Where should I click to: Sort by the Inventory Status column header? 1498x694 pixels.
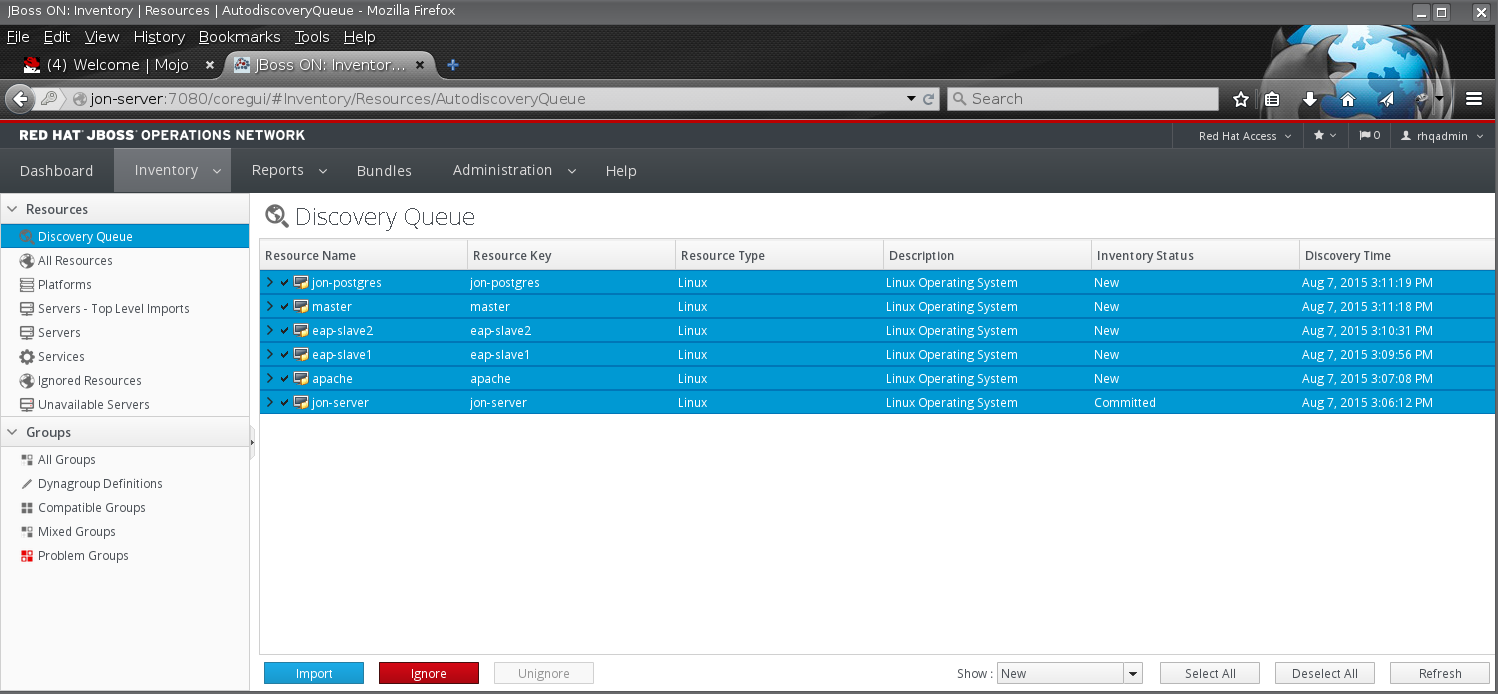click(1195, 256)
